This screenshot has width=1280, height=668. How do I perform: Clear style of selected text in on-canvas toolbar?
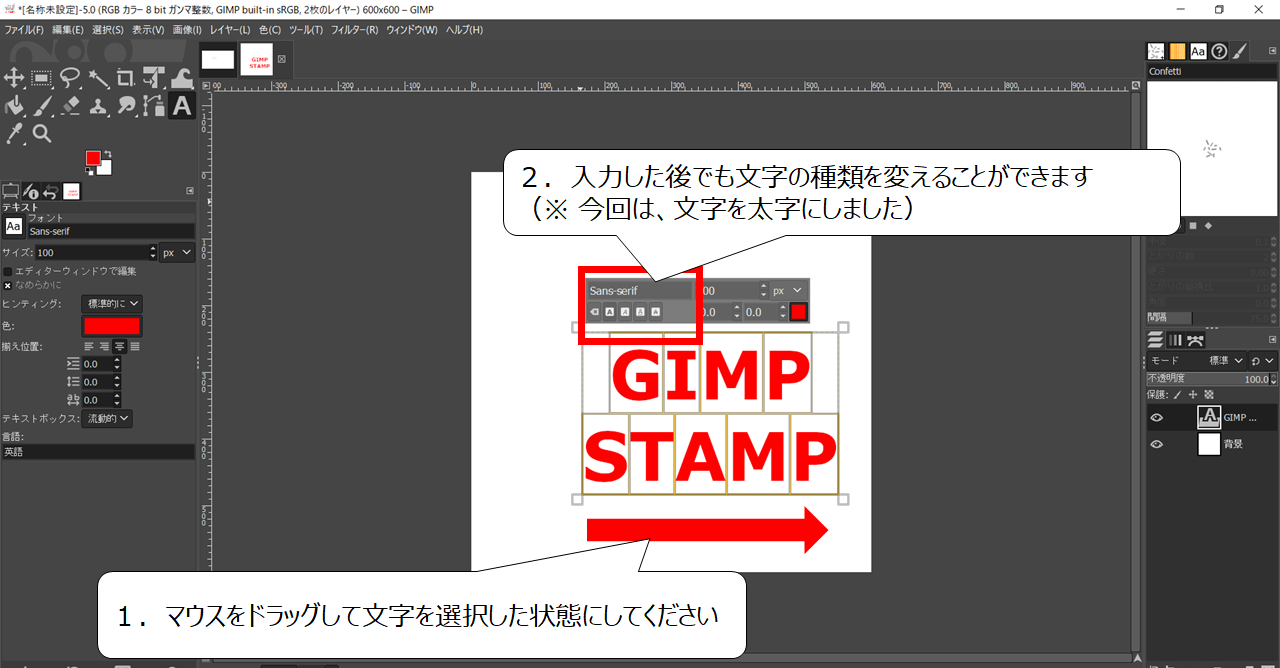point(594,312)
